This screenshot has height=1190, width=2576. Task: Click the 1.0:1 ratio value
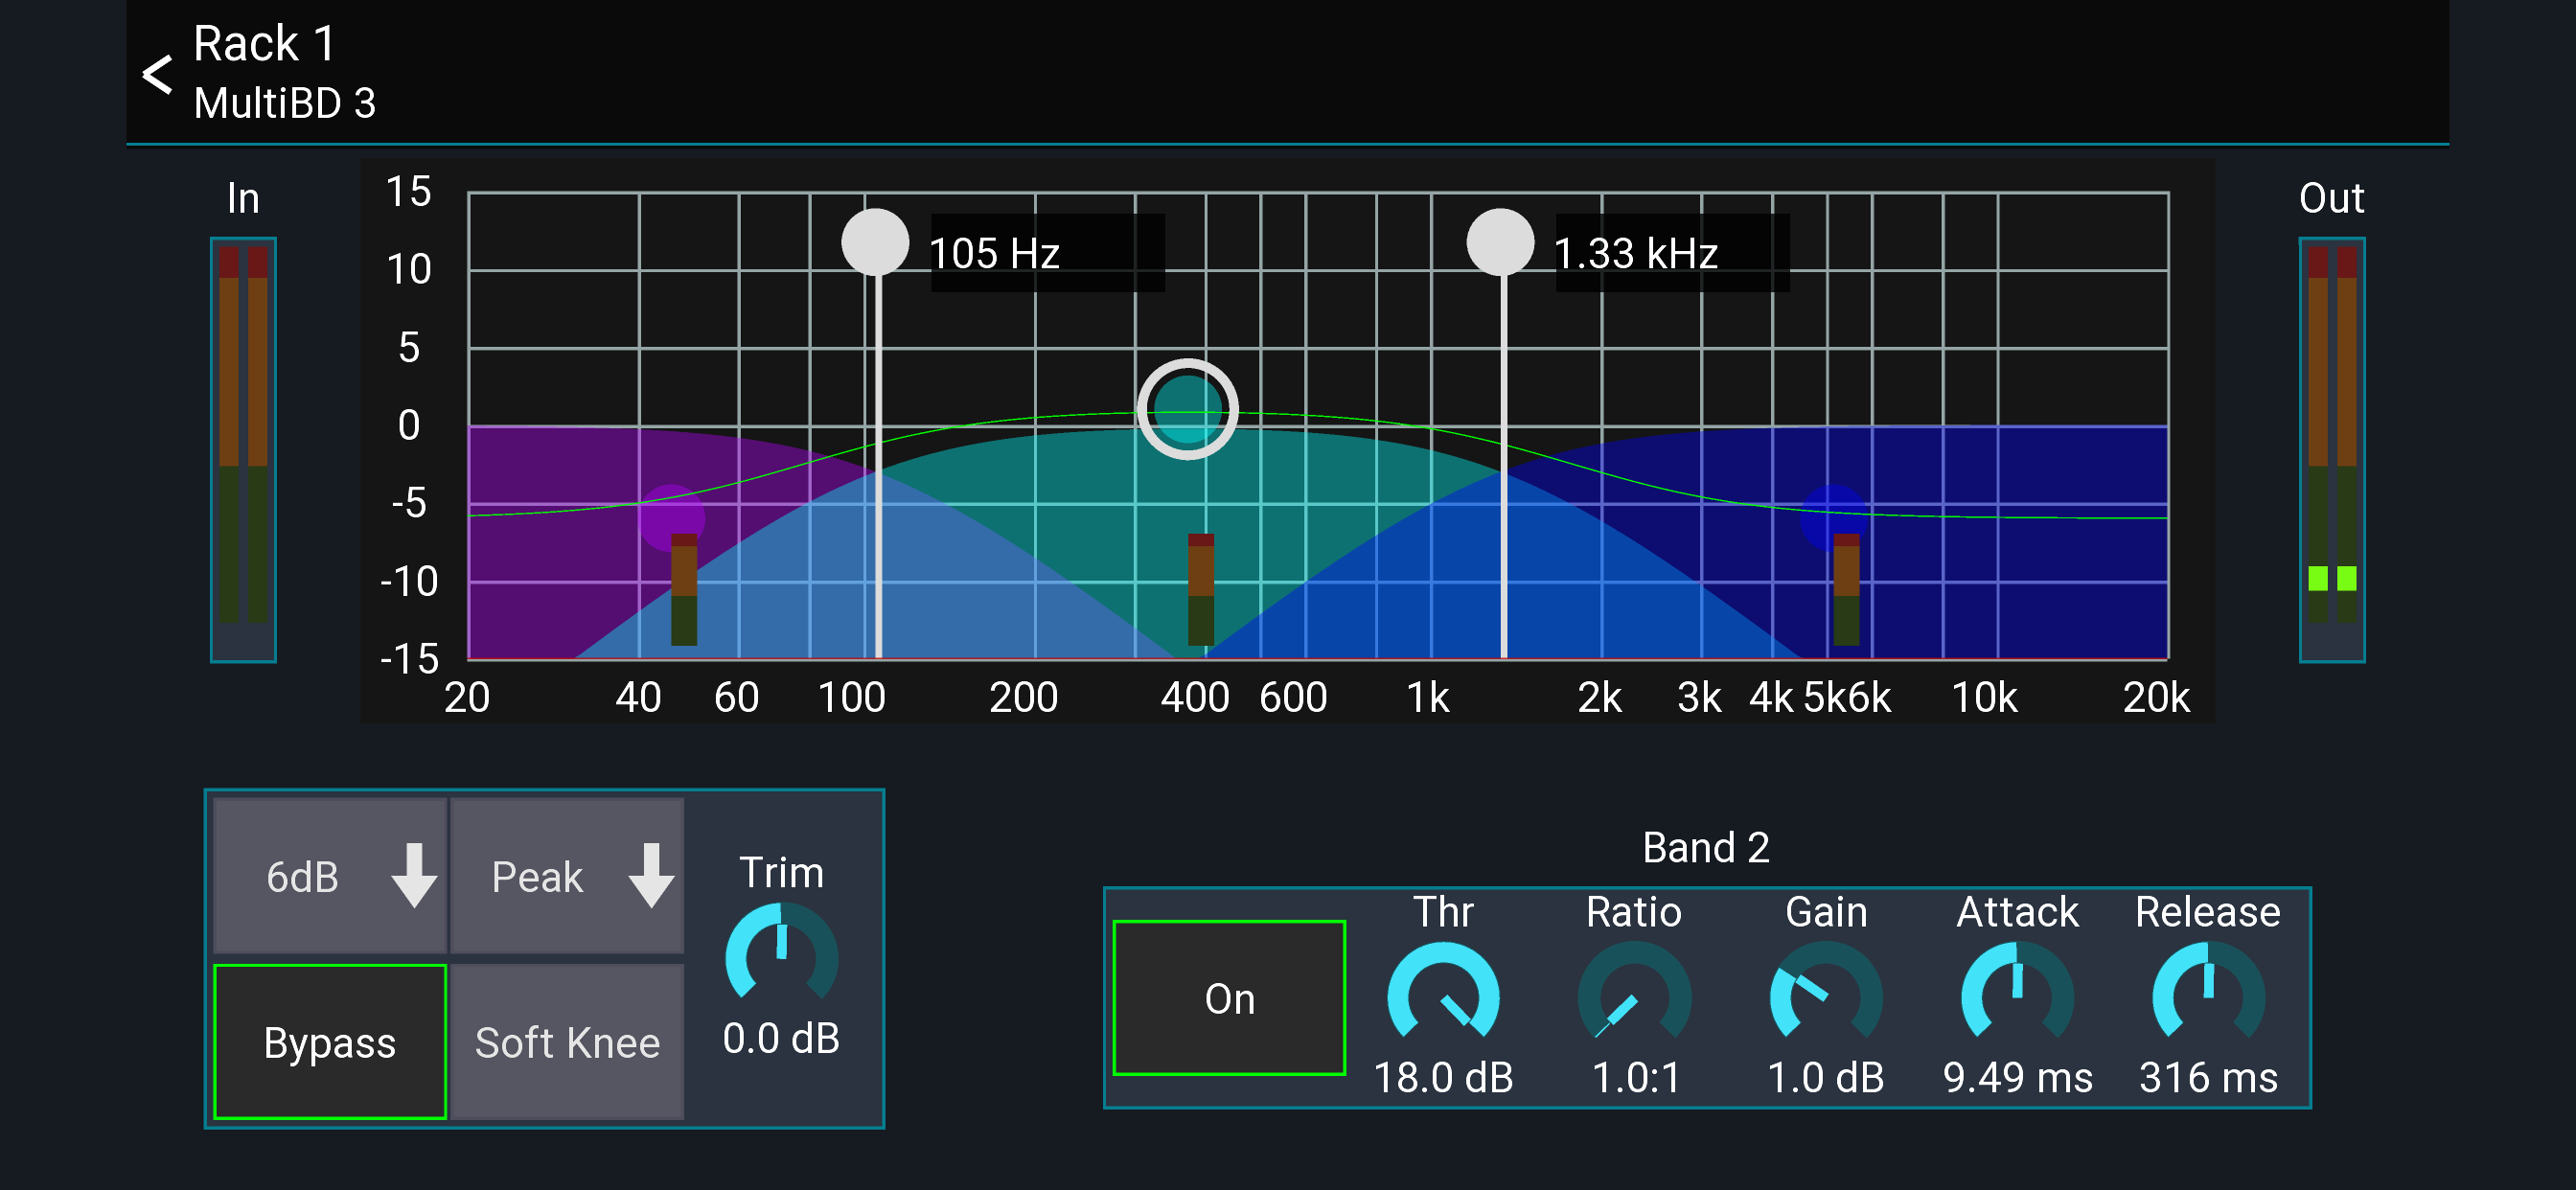1635,1077
